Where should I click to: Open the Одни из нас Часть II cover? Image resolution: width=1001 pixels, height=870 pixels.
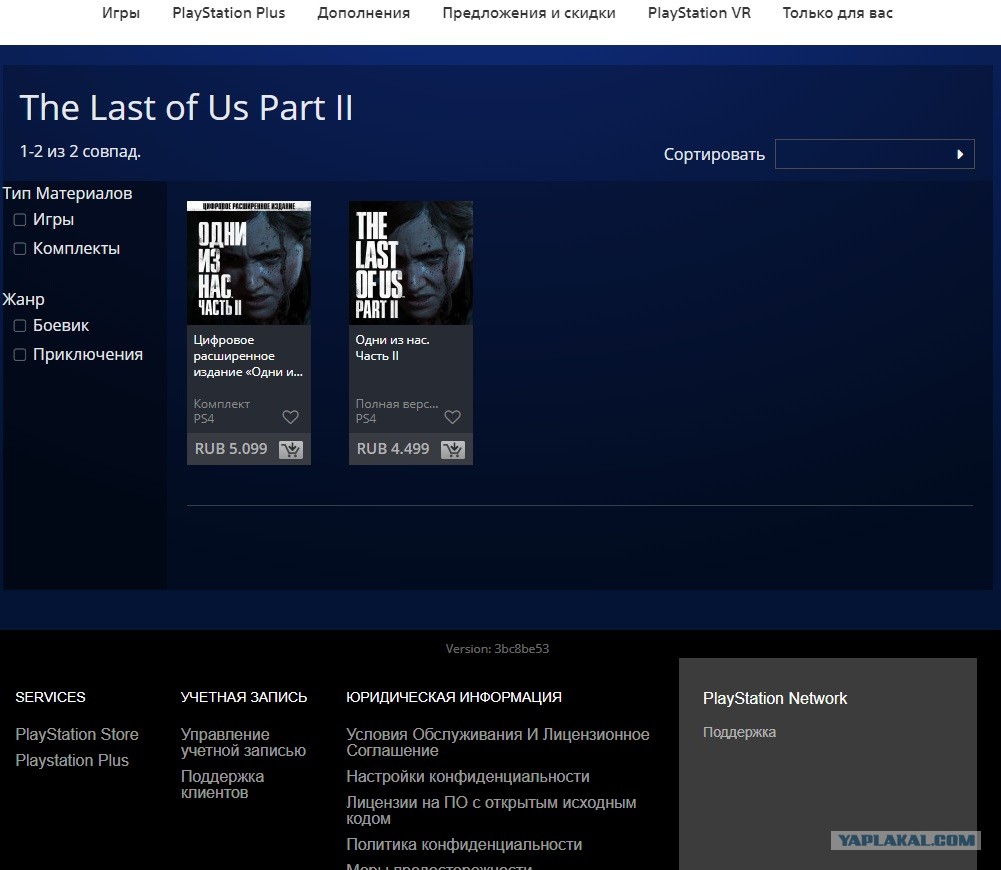pos(249,263)
